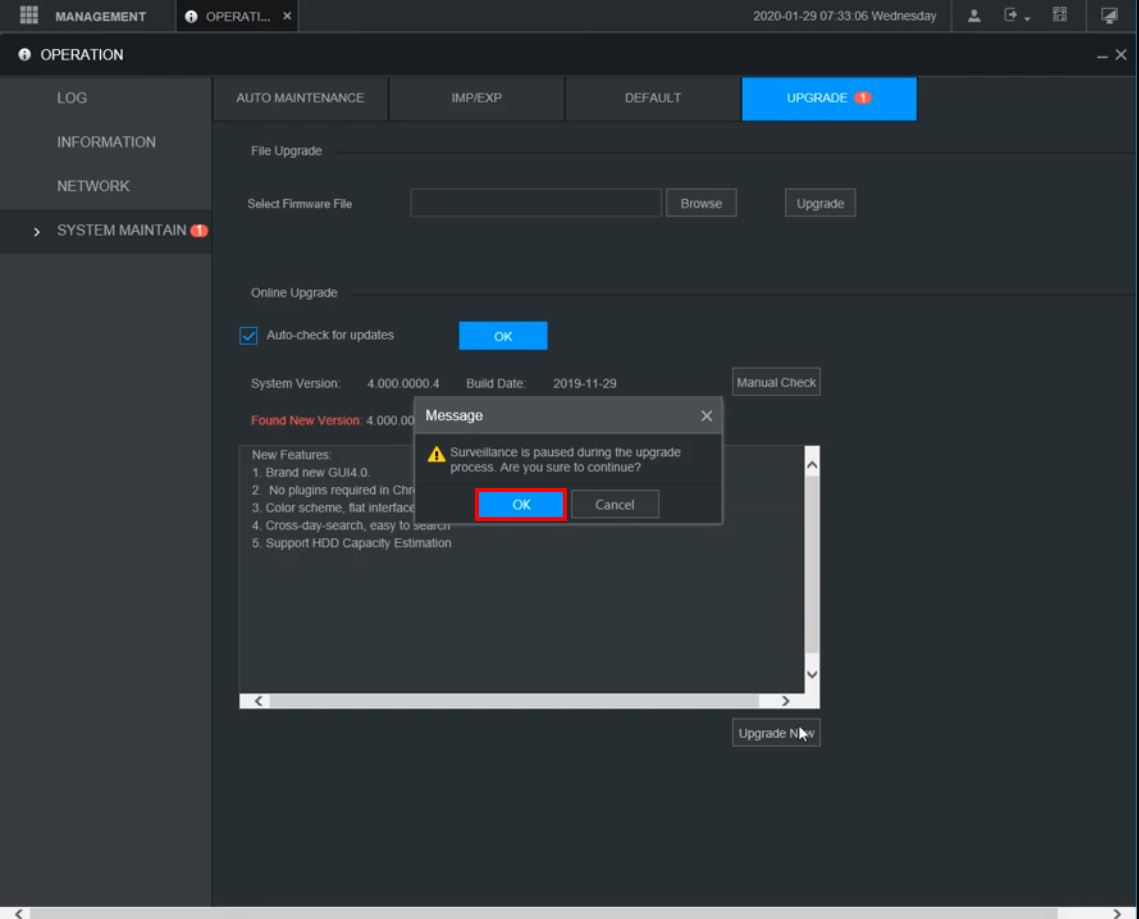This screenshot has height=919, width=1139.
Task: Click Browse to select firmware file
Action: click(x=700, y=203)
